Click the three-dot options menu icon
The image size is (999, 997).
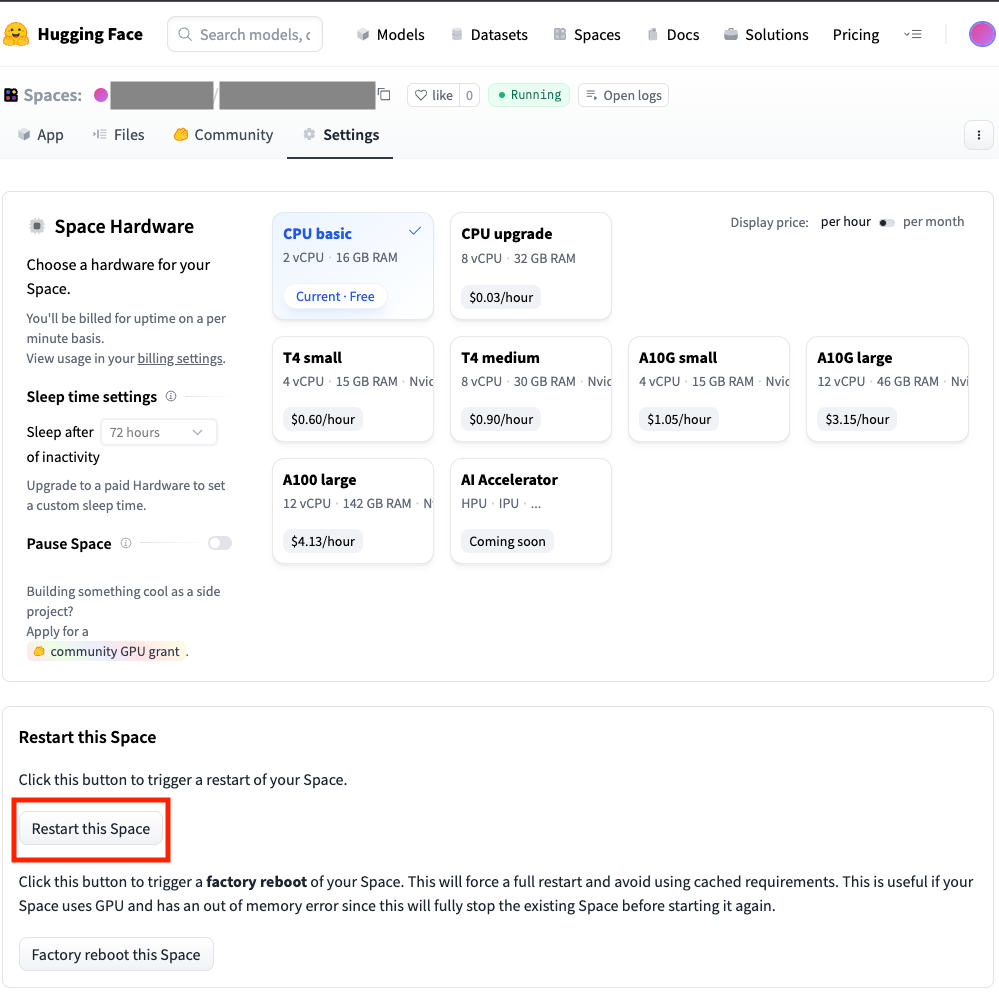pos(978,135)
